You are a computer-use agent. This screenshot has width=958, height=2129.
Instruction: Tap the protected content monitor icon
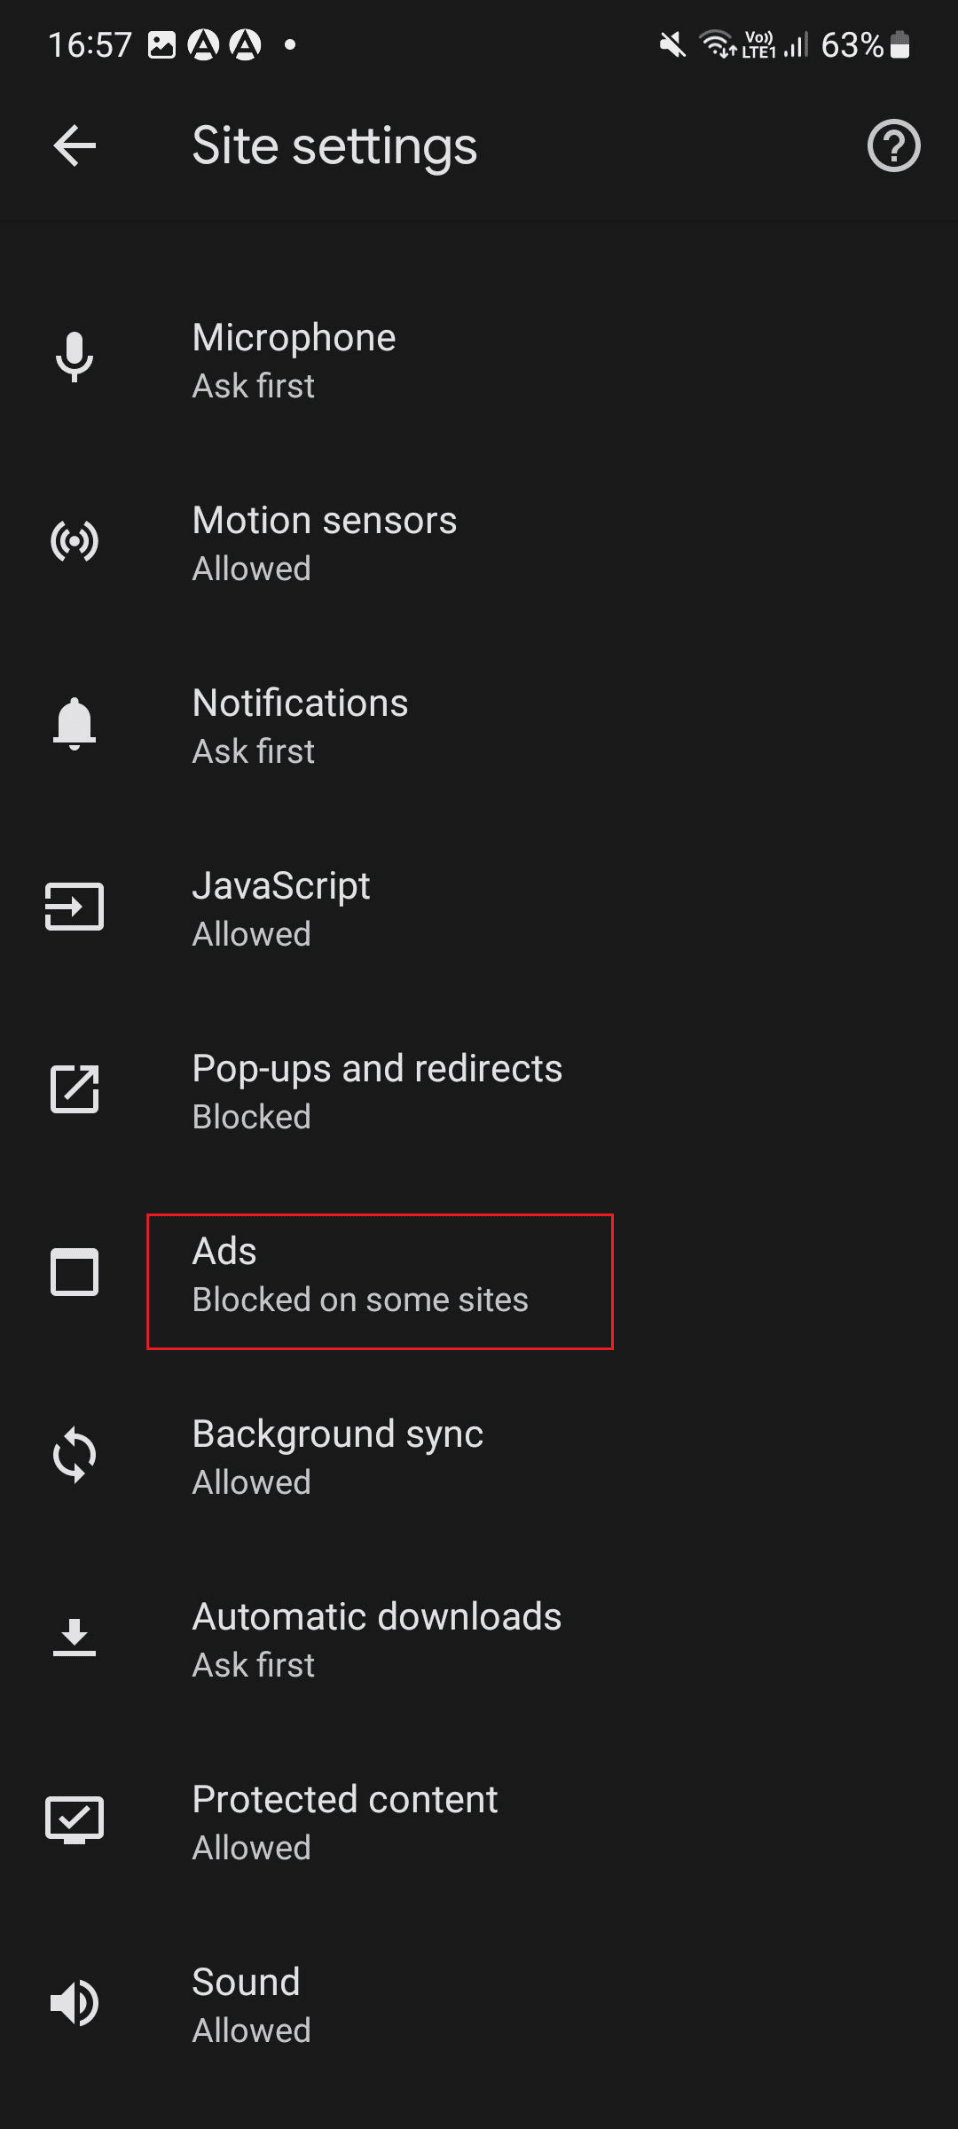point(74,1820)
